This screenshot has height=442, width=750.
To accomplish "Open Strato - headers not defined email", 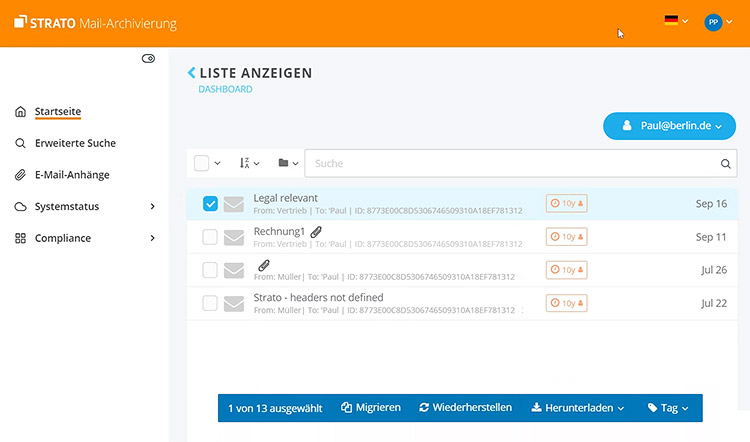I will [319, 298].
